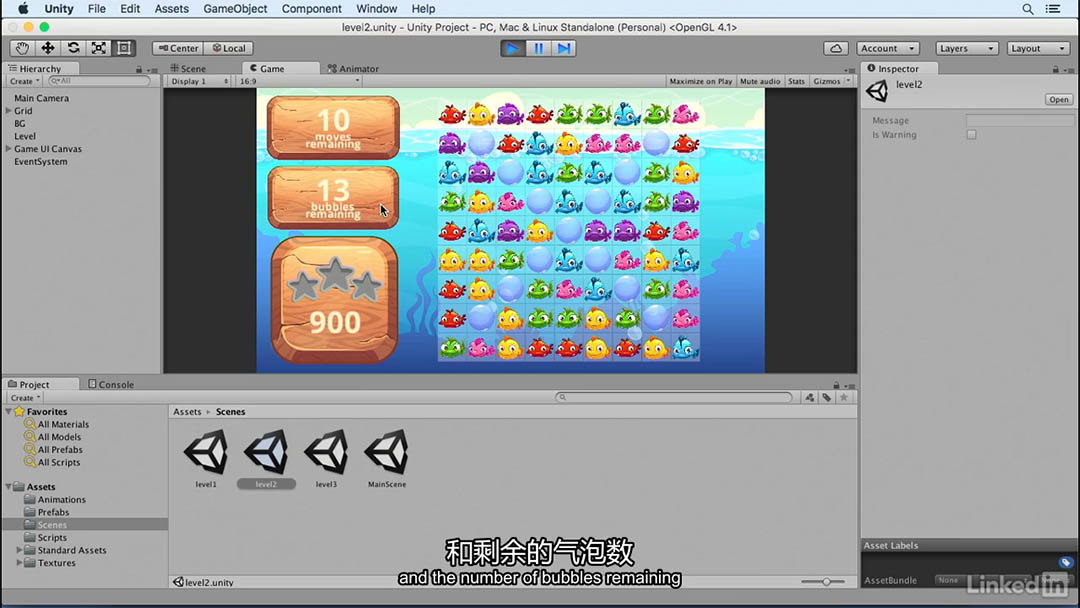Click the level3 scene asset

tap(326, 458)
